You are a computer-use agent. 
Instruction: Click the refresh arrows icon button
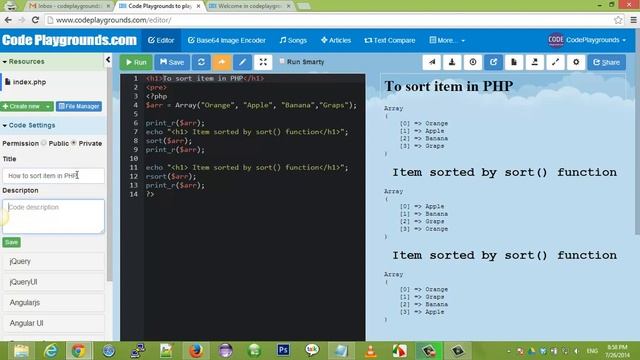point(201,62)
